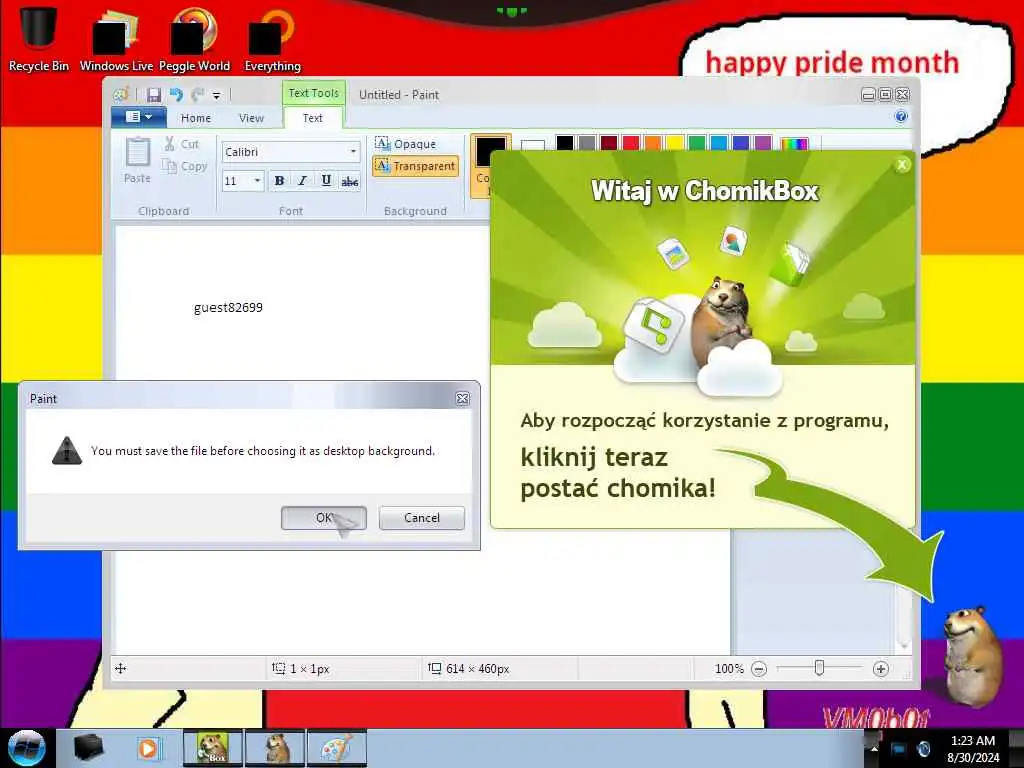Pick the green color swatch in palette
This screenshot has height=768, width=1024.
tap(697, 142)
